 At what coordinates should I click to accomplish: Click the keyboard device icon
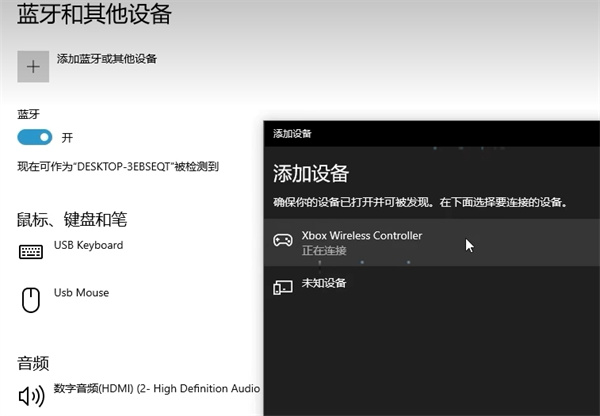(x=32, y=251)
